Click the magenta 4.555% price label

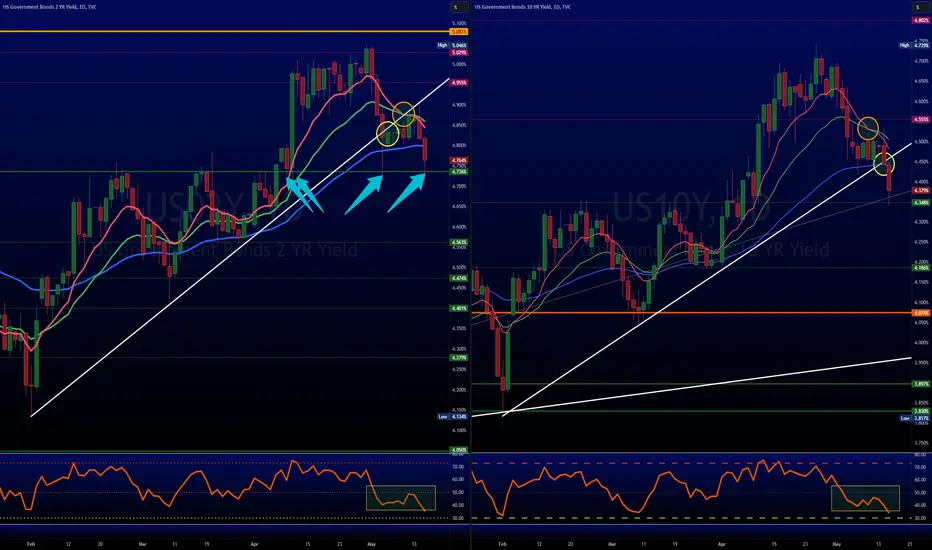click(x=921, y=120)
